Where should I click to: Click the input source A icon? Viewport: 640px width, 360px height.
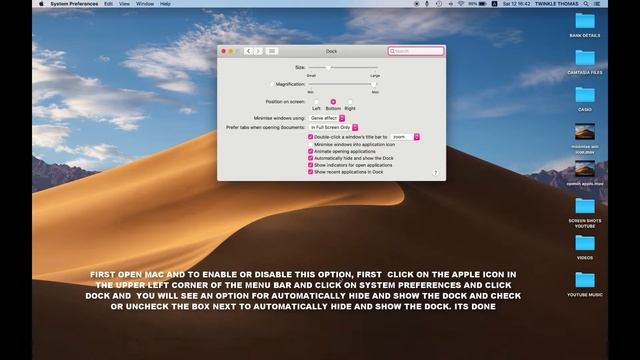pos(494,4)
